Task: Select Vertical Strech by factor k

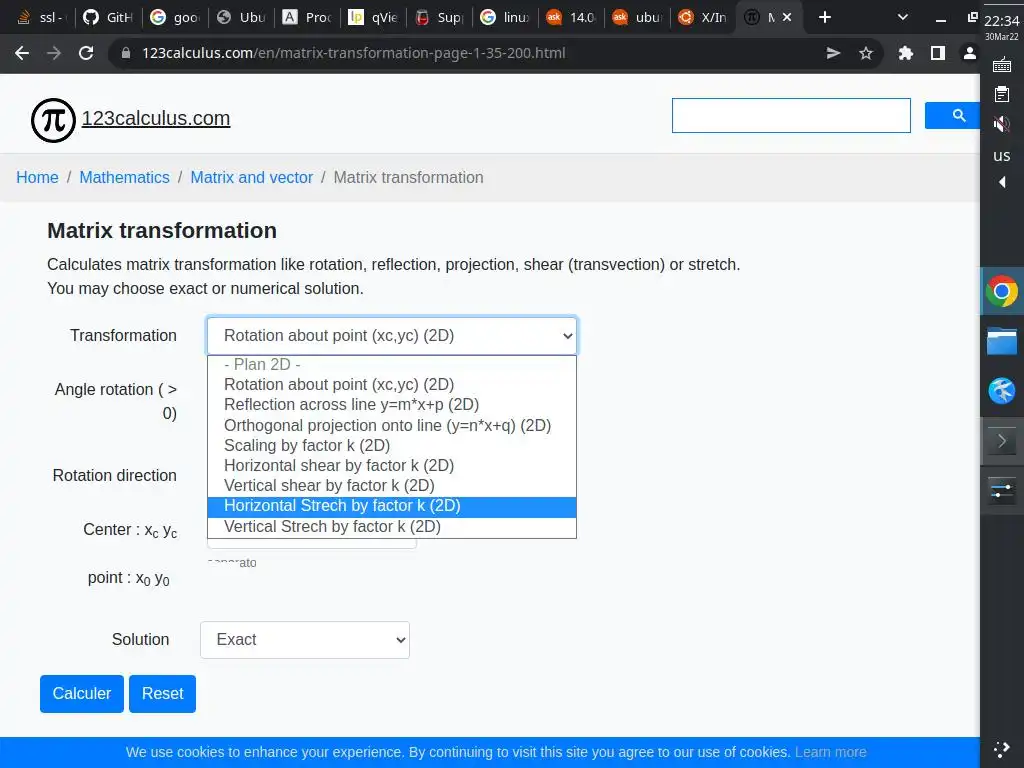Action: 392,526
